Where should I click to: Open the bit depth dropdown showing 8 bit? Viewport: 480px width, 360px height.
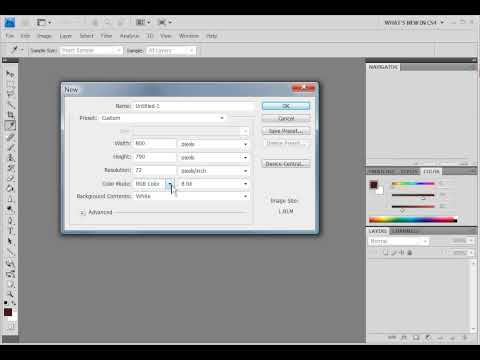[214, 184]
